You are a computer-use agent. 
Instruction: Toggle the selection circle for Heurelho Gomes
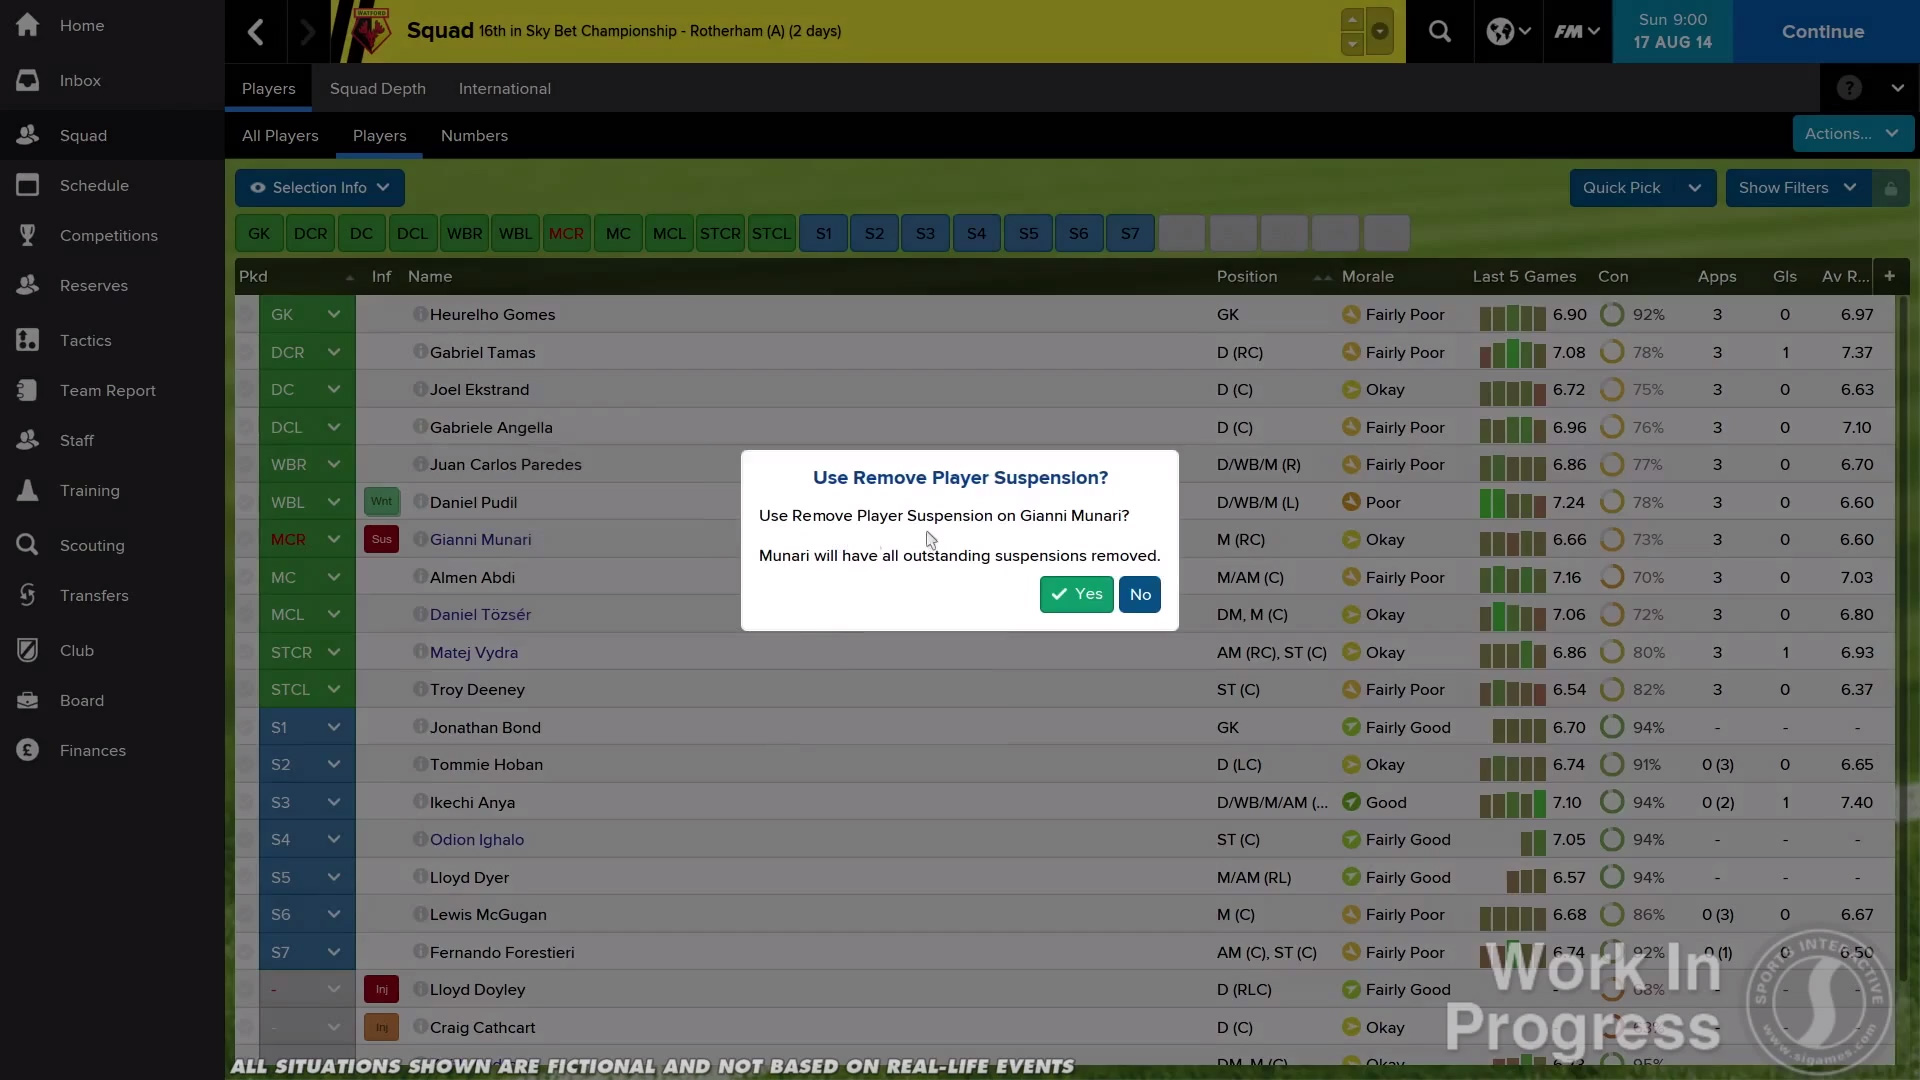click(x=246, y=315)
